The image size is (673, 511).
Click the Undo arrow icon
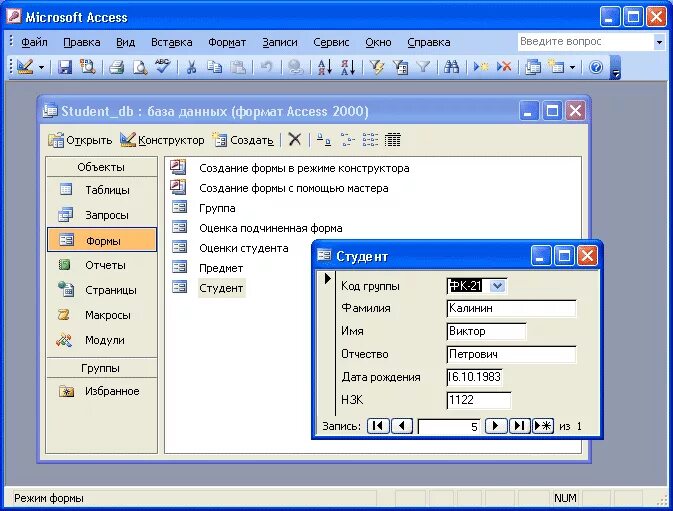pyautogui.click(x=267, y=67)
